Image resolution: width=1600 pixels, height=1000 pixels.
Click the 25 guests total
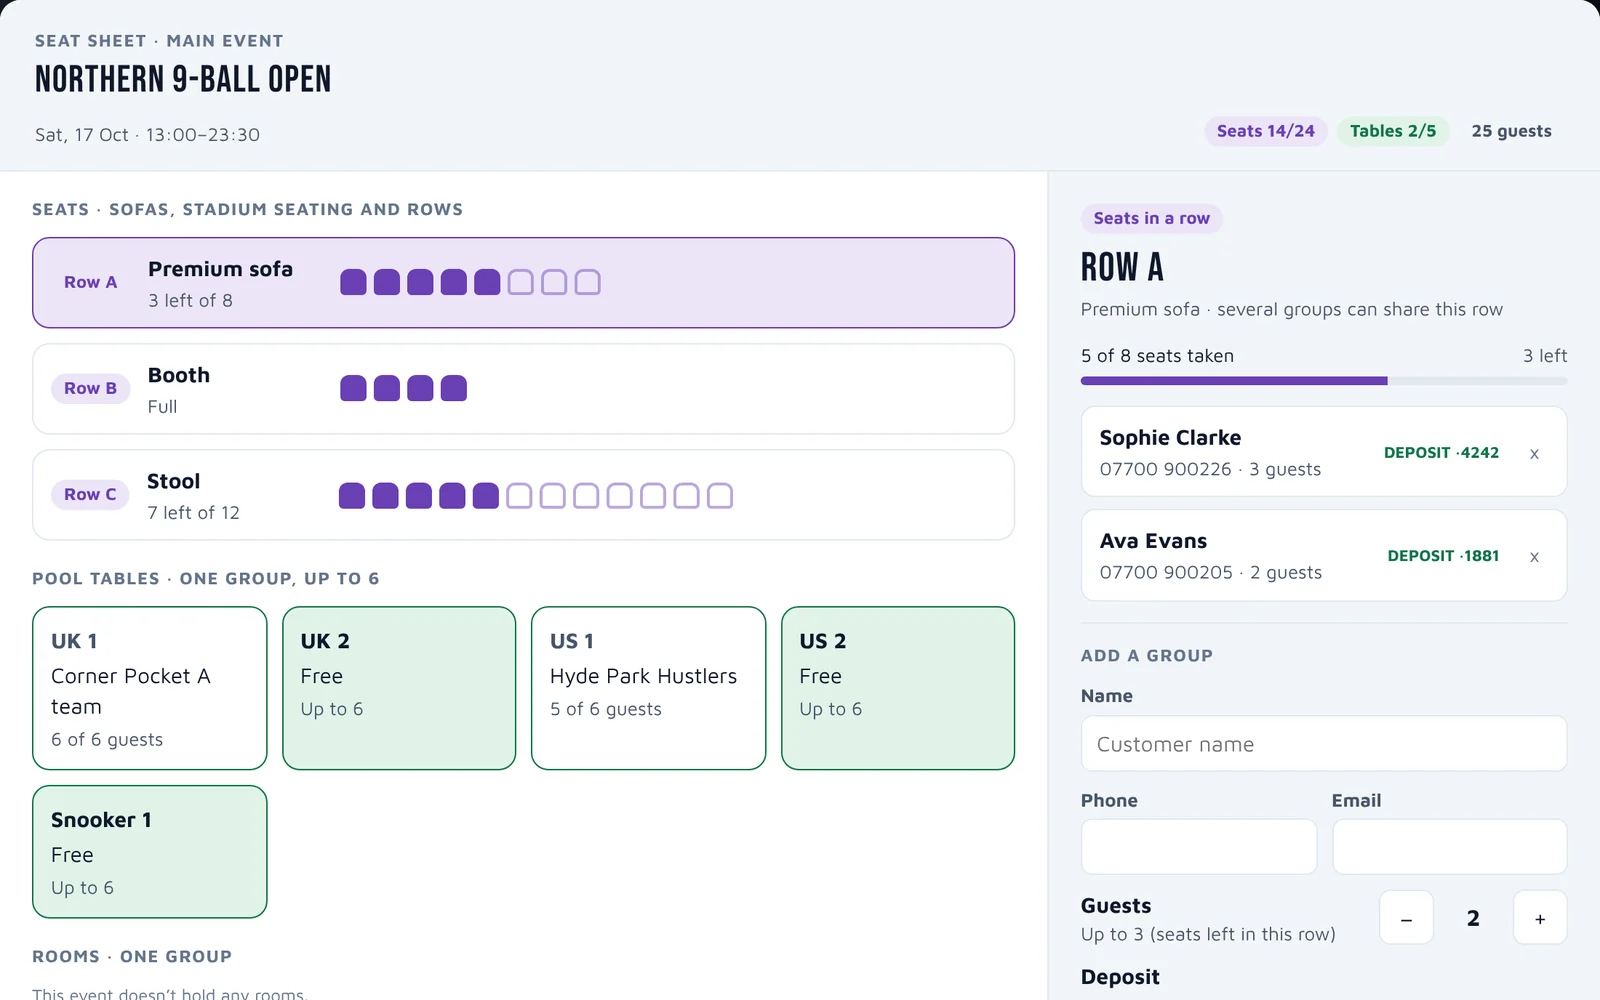[x=1511, y=131]
